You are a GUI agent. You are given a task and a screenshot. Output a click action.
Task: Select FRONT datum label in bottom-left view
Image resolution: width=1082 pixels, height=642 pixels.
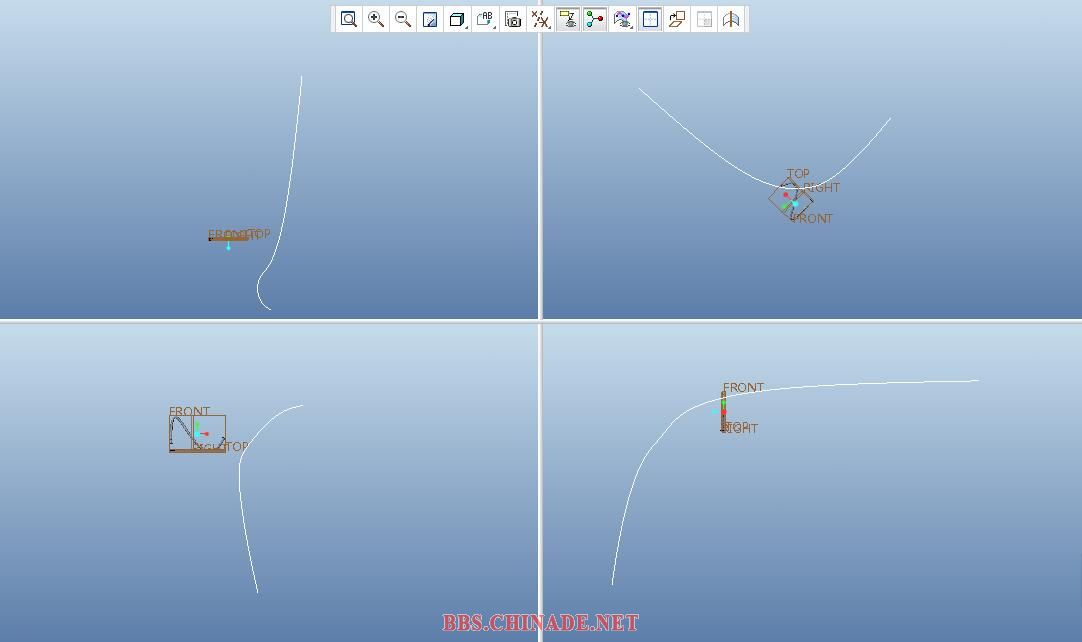tap(189, 411)
